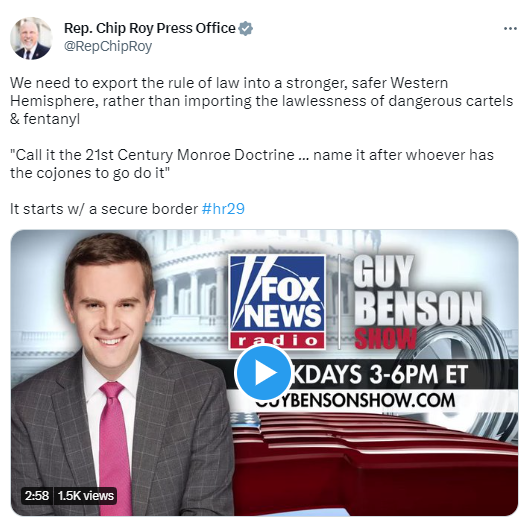The width and height of the screenshot is (519, 520).
Task: Click the host's pink tie in the thumbnail
Action: [x=114, y=443]
